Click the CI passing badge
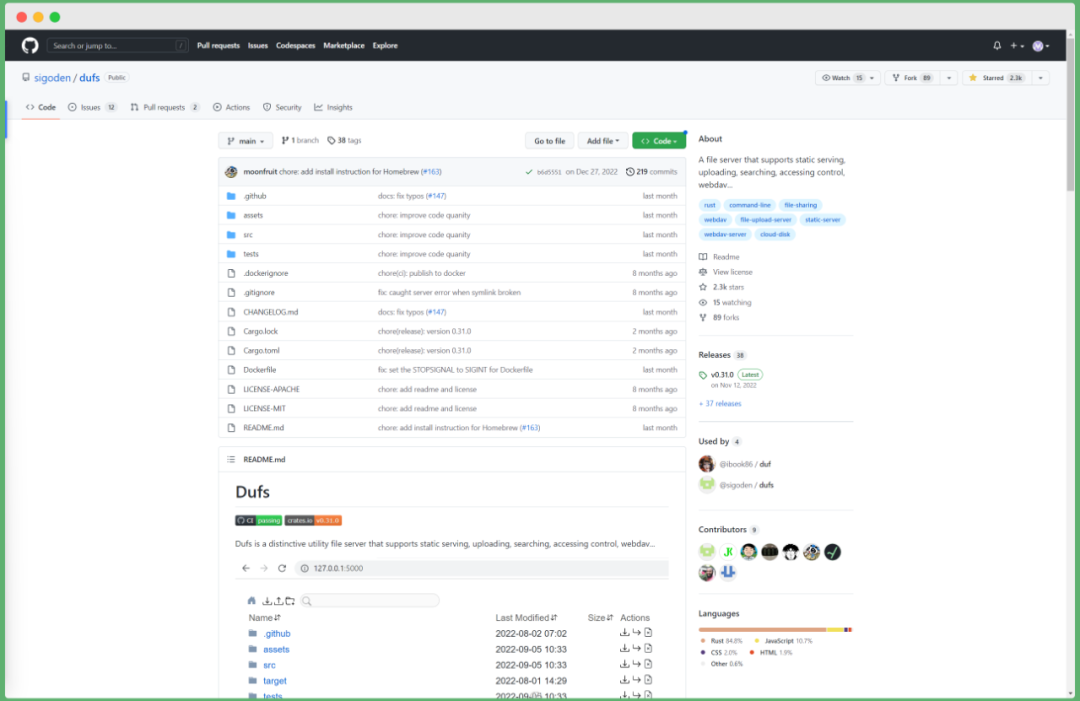Image resolution: width=1080 pixels, height=701 pixels. (258, 521)
